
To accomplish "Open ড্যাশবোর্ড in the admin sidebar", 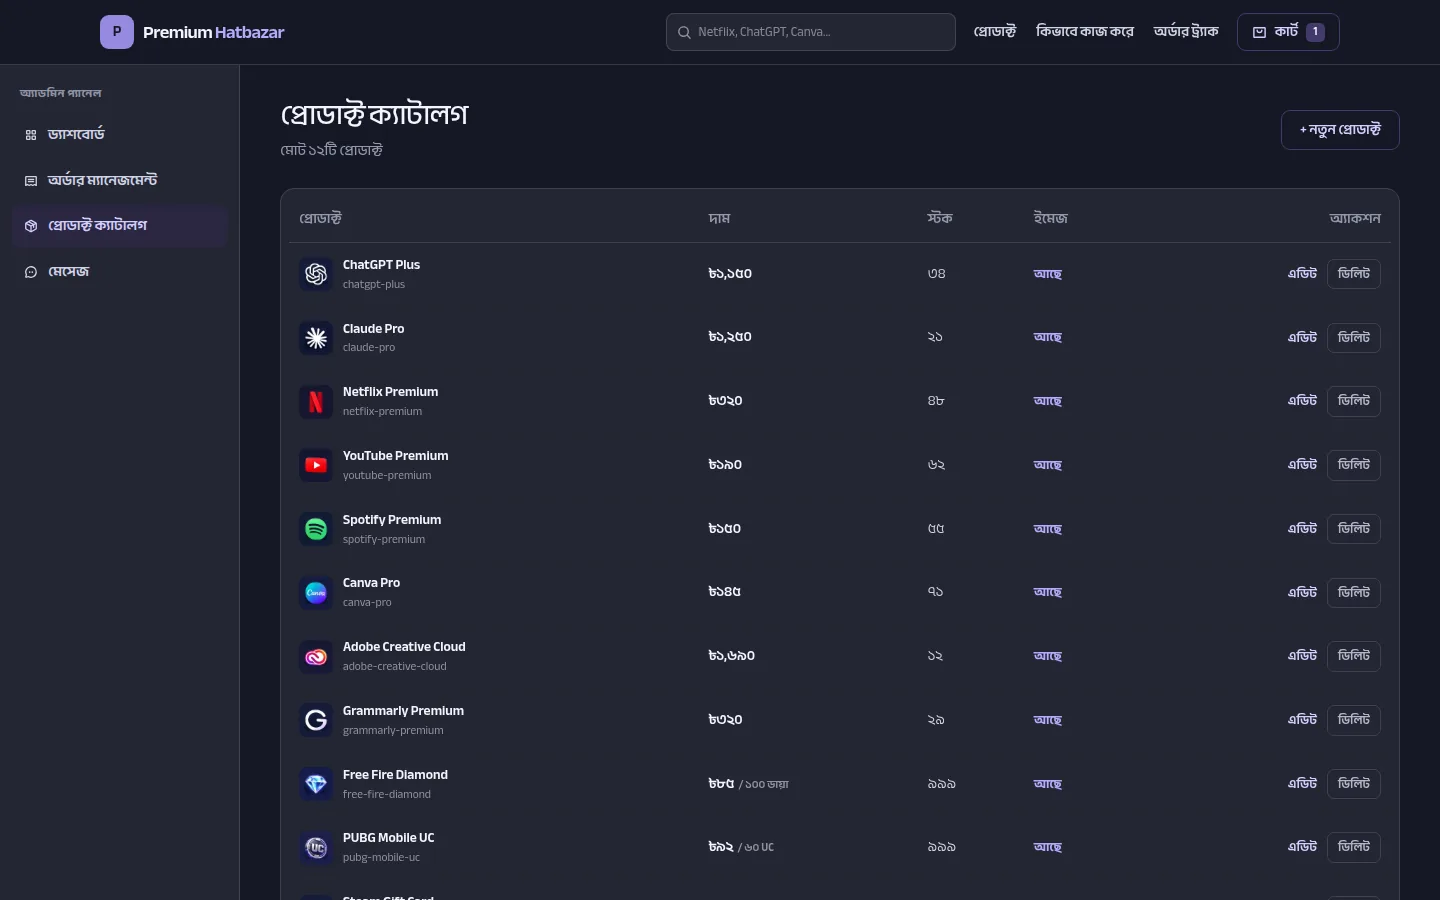I will 120,135.
